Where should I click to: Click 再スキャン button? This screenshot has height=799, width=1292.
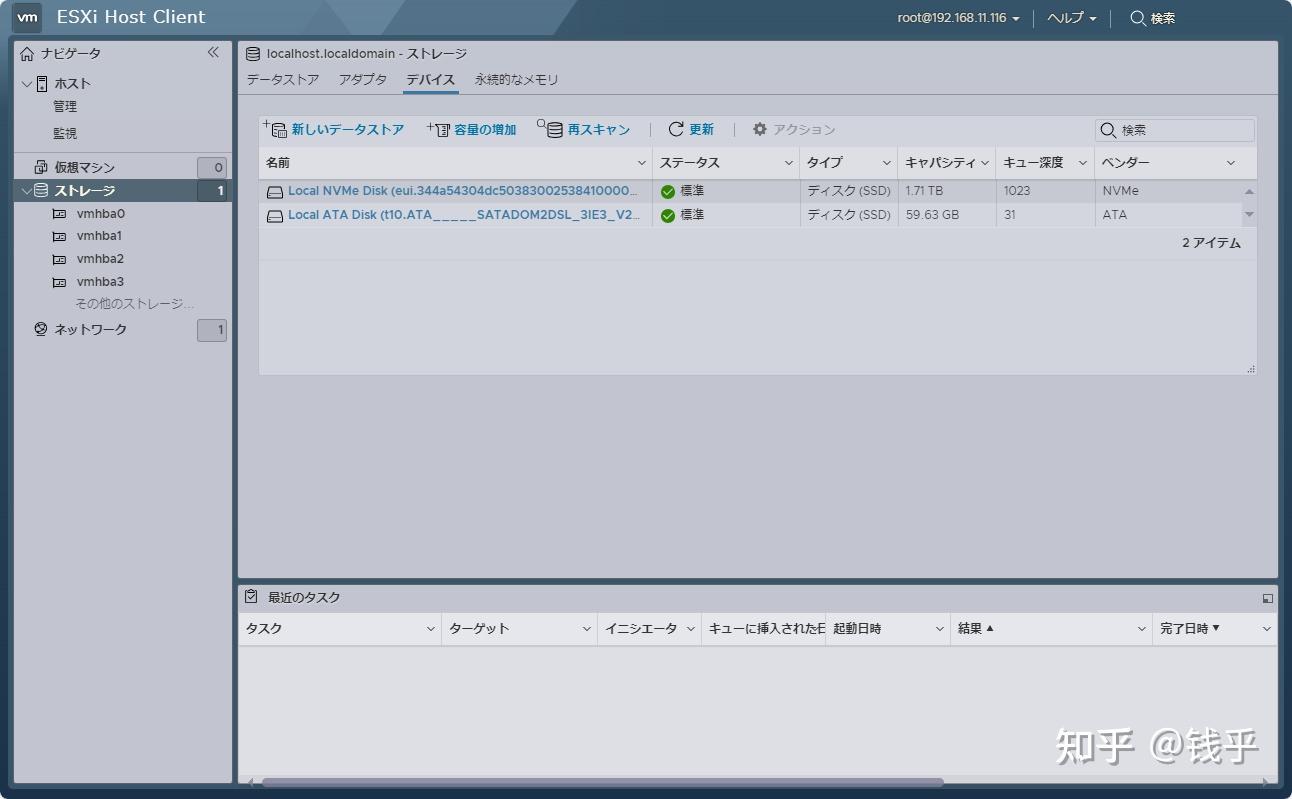click(584, 129)
